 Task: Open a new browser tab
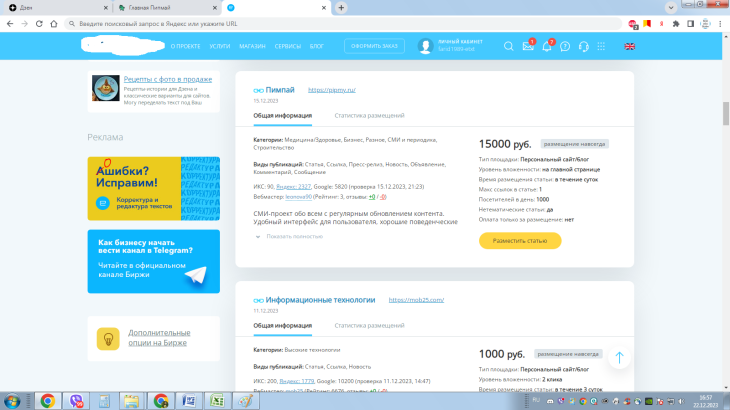pyautogui.click(x=341, y=7)
